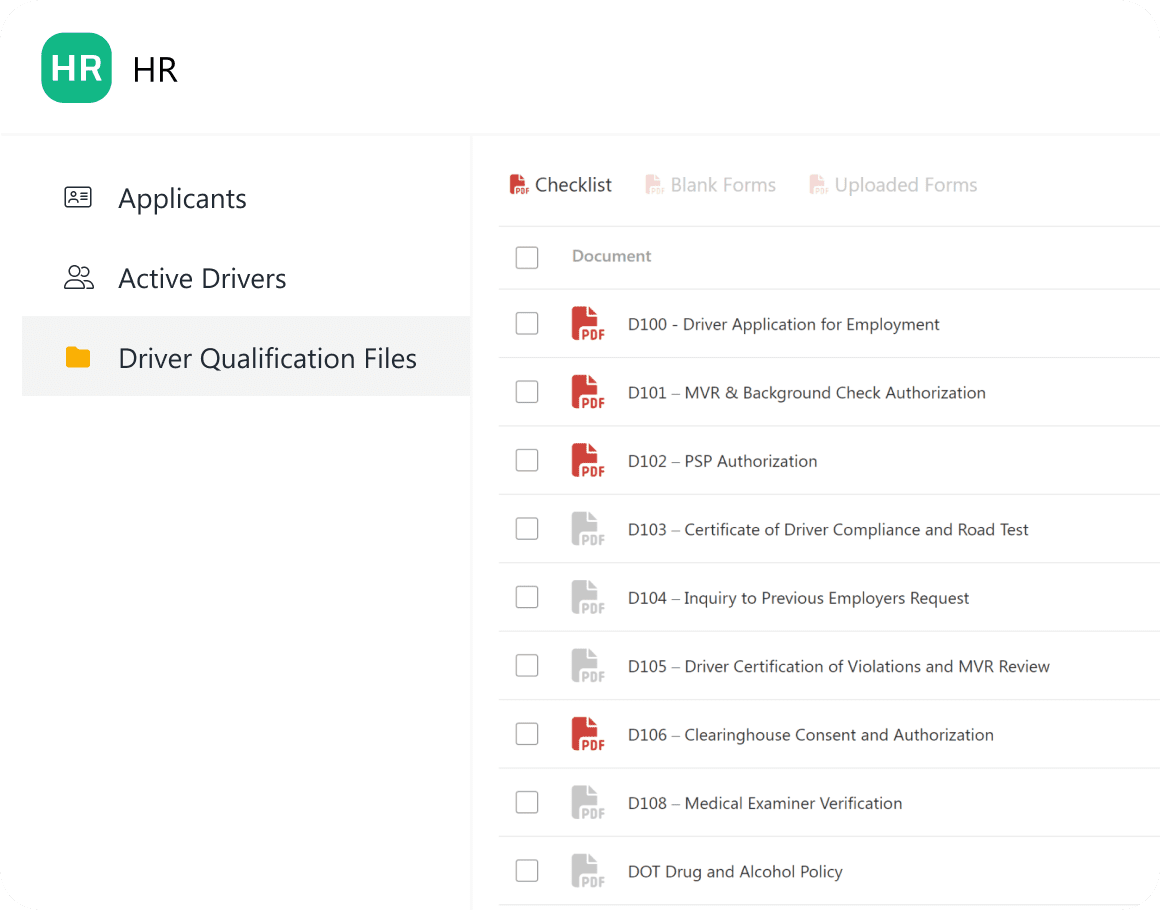This screenshot has height=910, width=1160.
Task: Open the Active Drivers section
Action: click(x=246, y=278)
